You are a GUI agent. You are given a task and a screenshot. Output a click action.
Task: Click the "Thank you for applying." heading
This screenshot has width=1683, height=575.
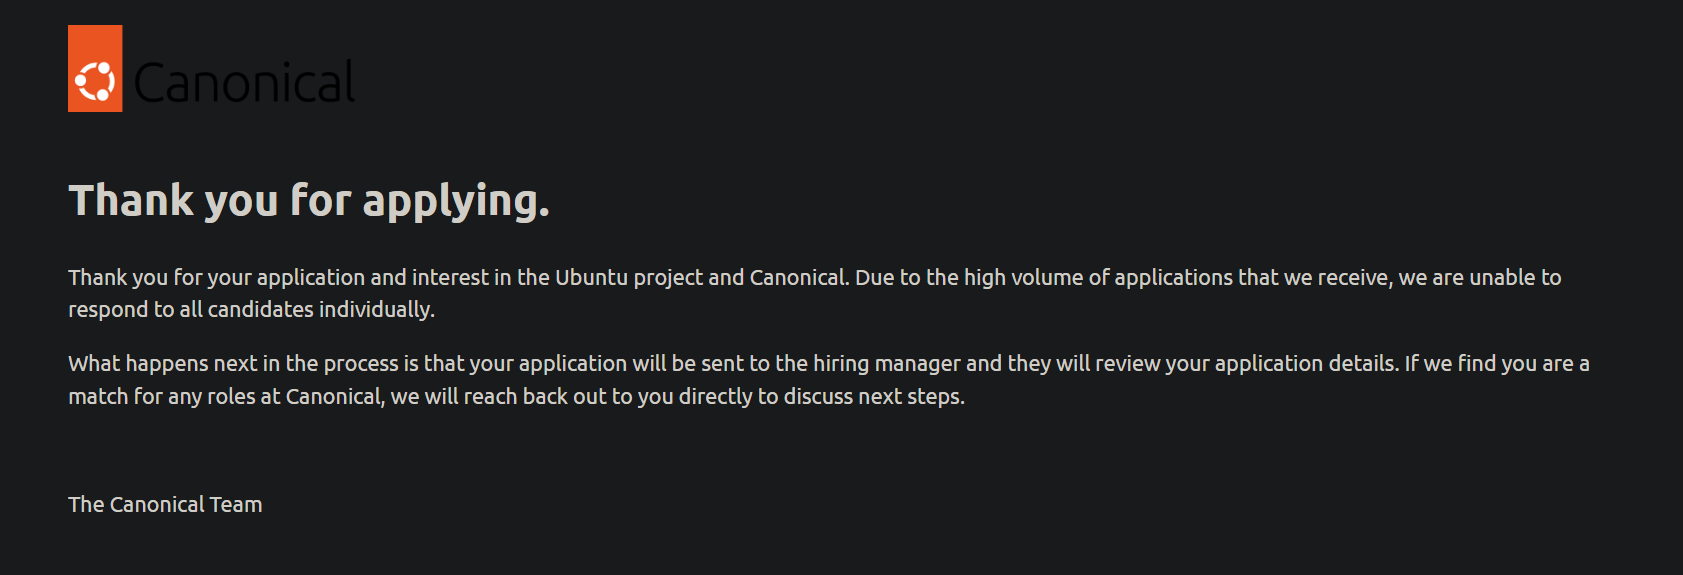tap(308, 201)
